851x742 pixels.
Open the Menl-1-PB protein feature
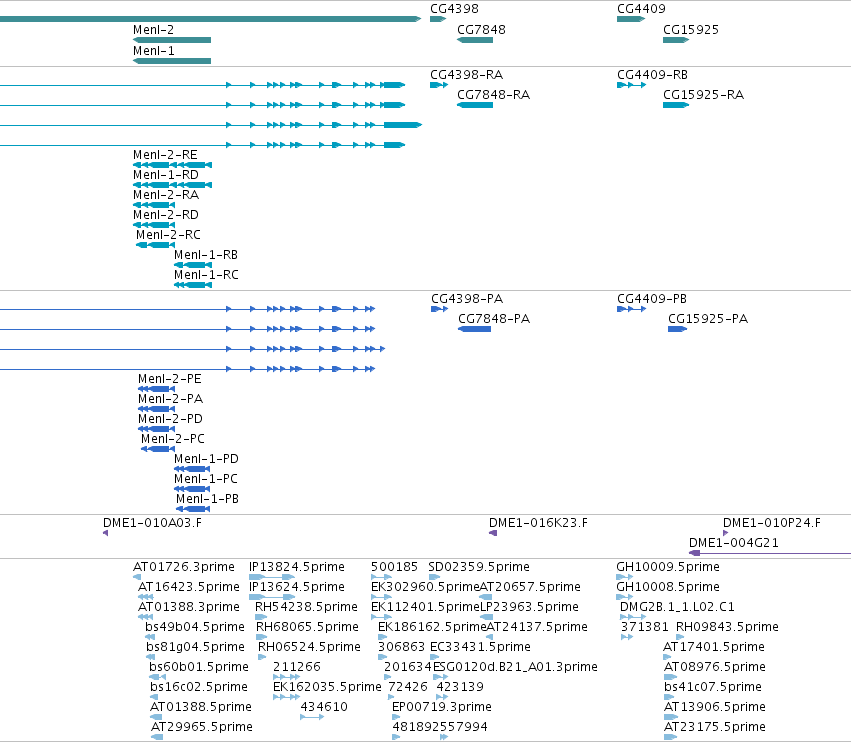[x=193, y=509]
